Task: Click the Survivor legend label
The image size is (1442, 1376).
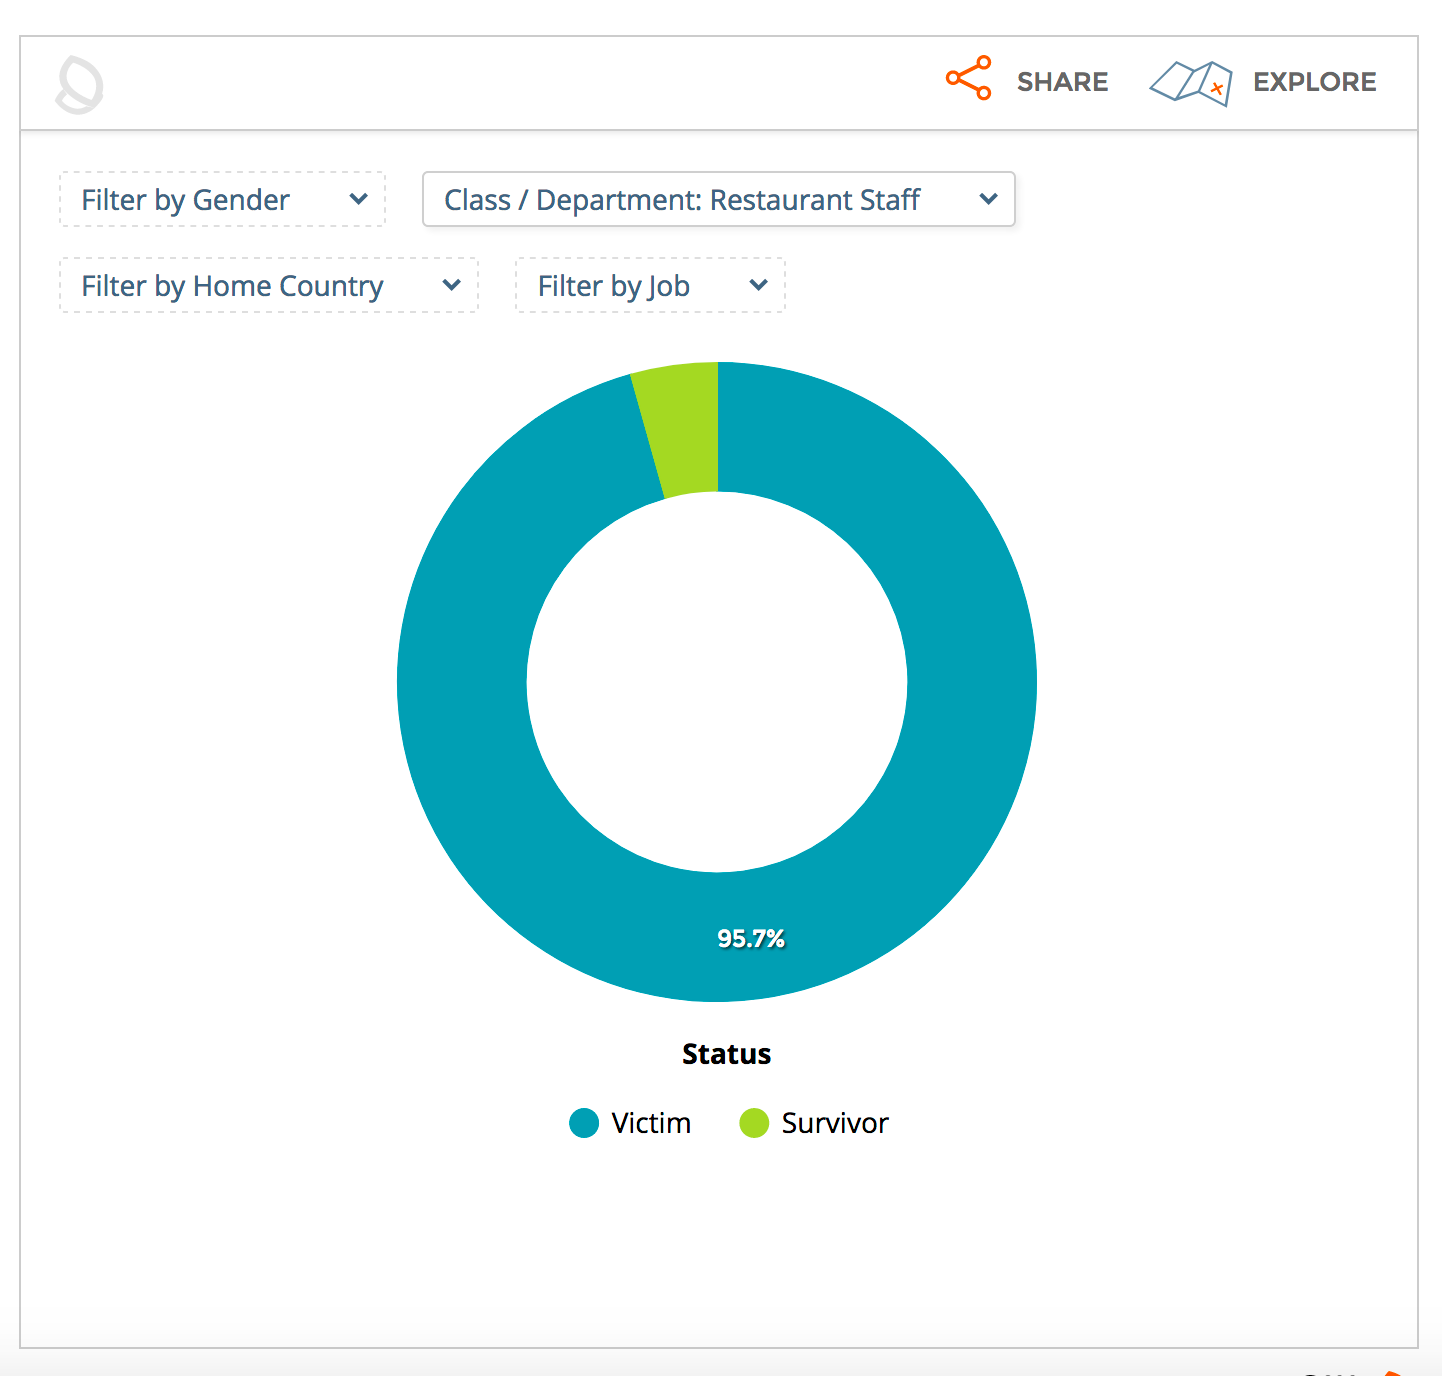Action: [x=835, y=1123]
